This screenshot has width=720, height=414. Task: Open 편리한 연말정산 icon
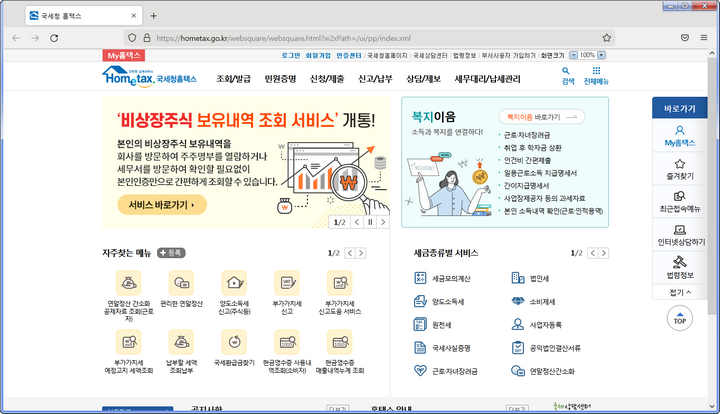[x=181, y=283]
